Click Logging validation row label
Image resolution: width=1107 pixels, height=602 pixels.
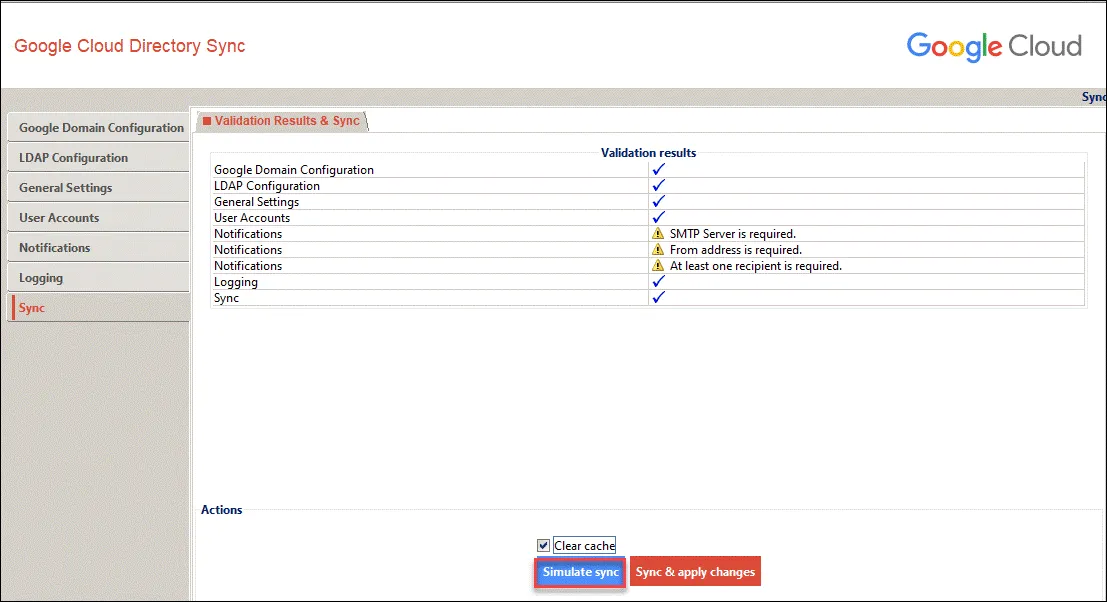click(236, 282)
